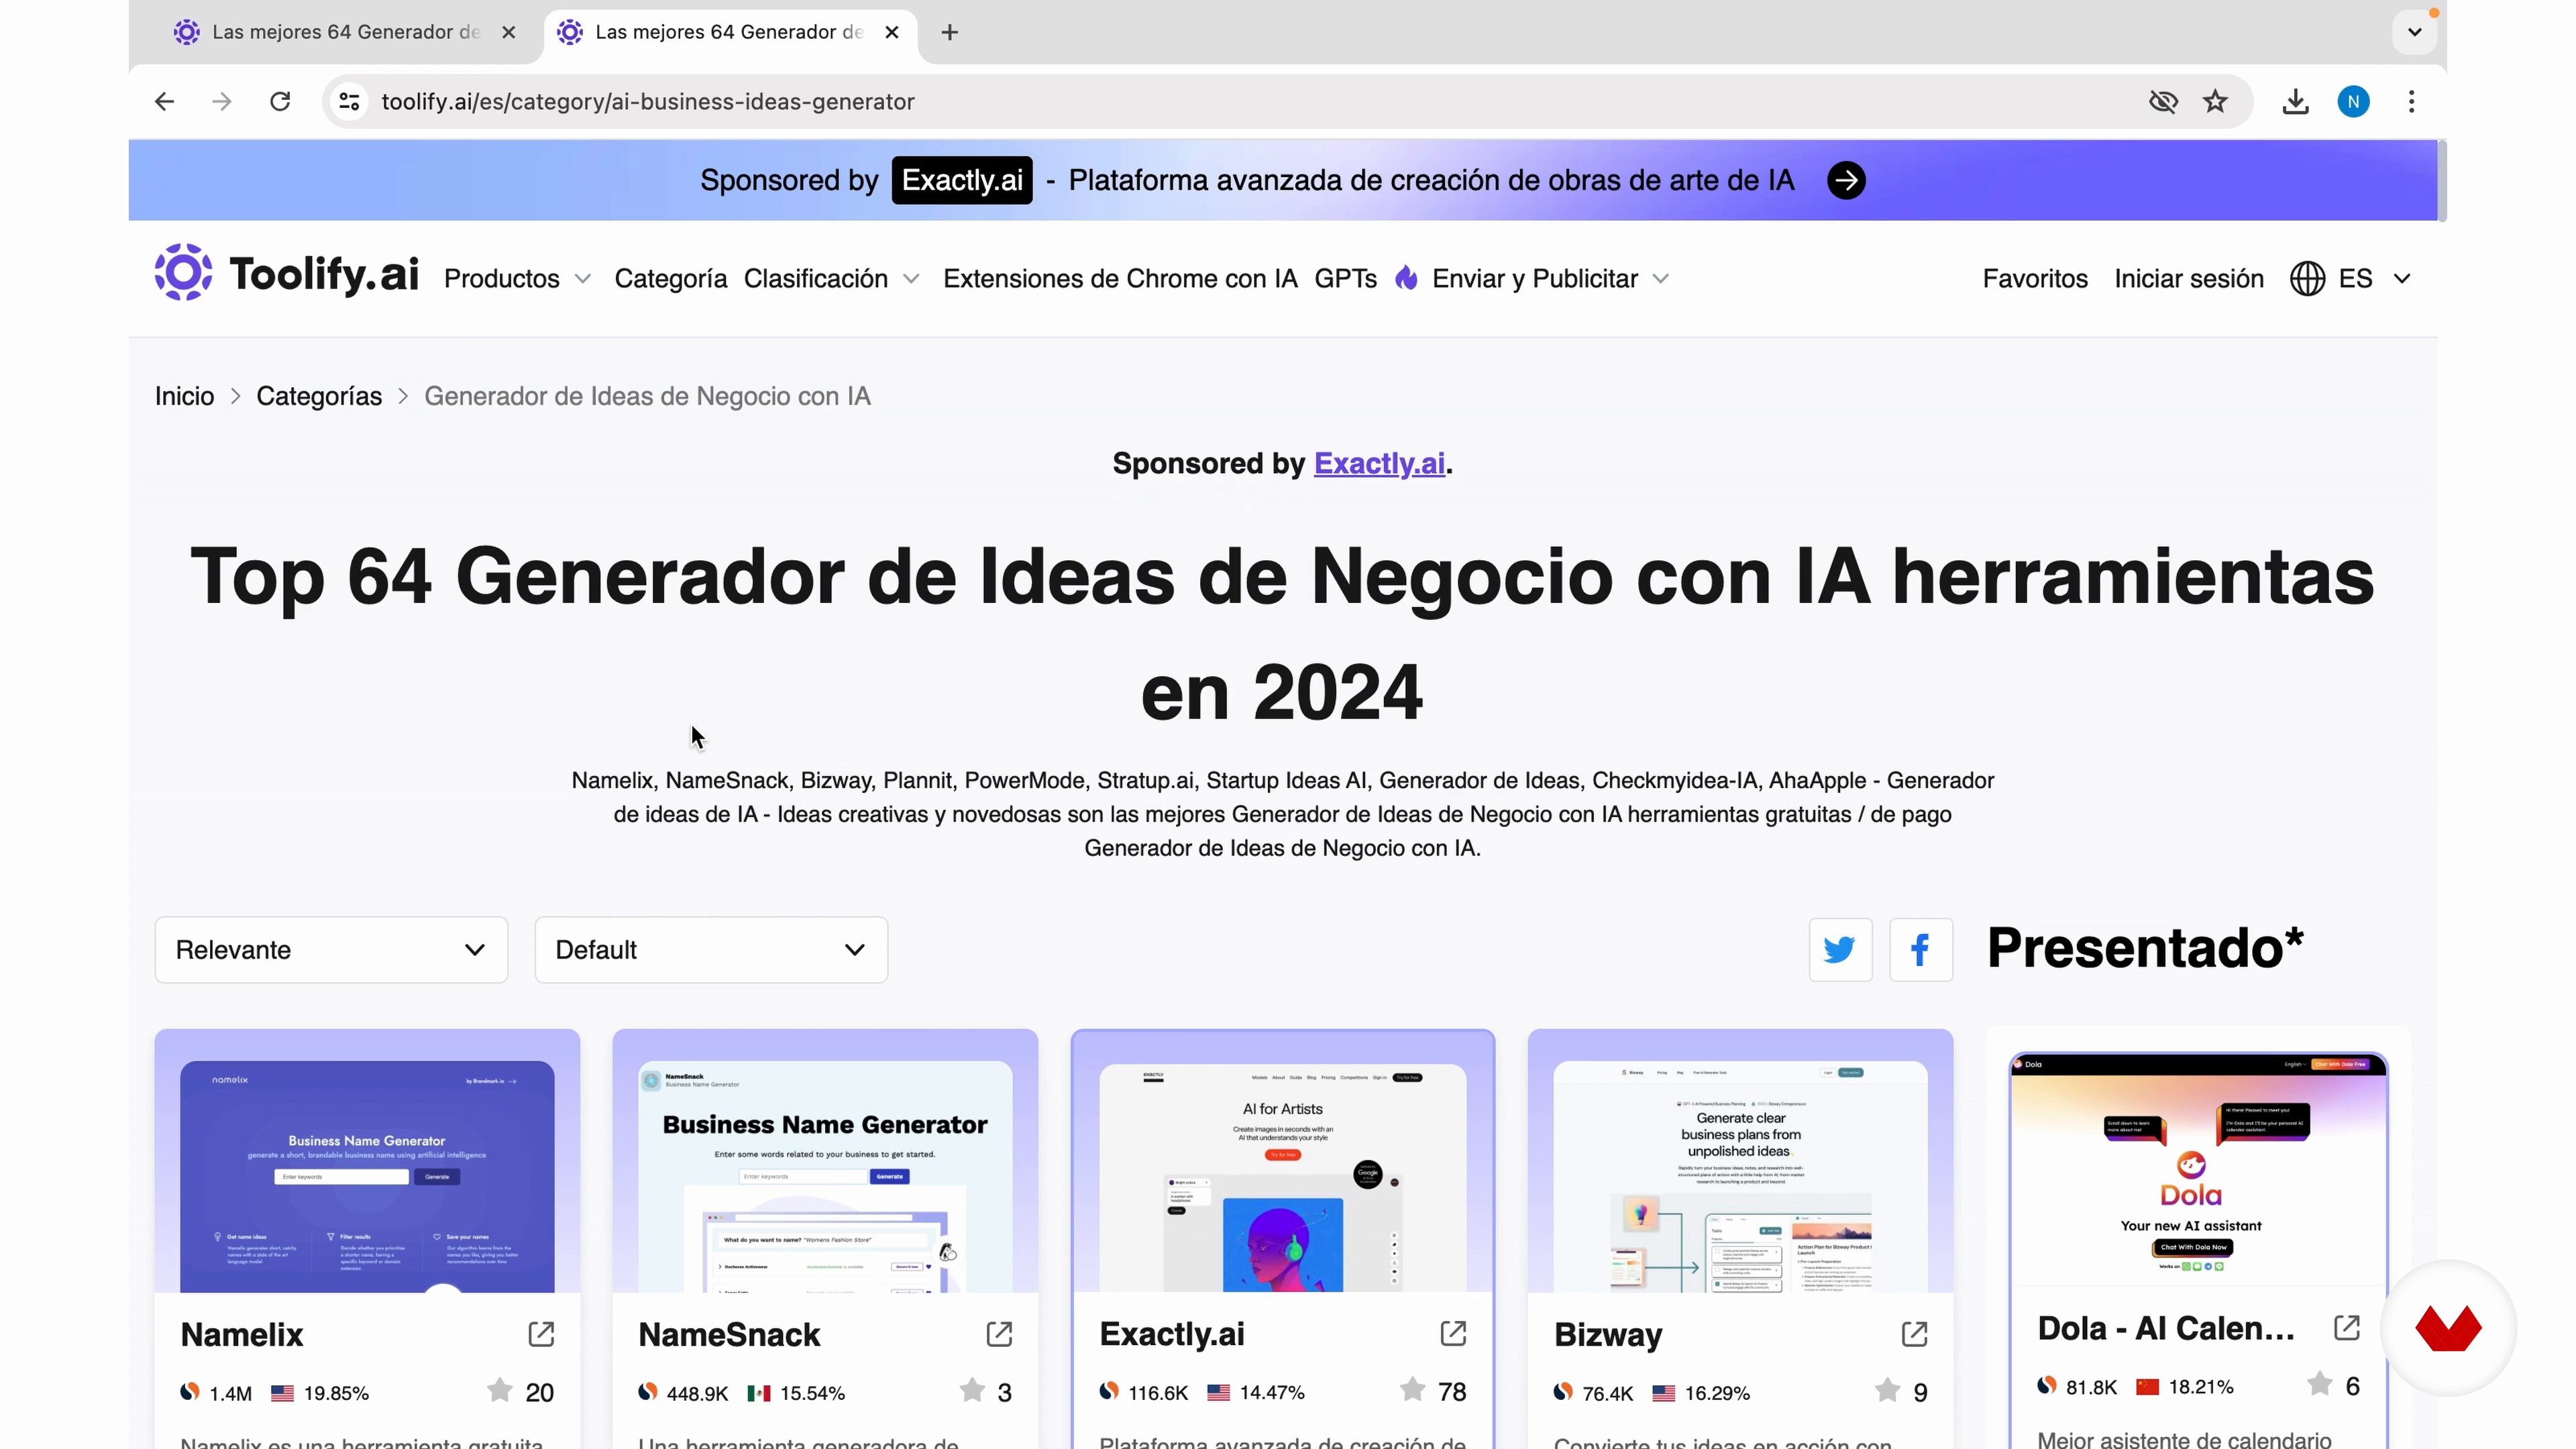Open Exactly.ai card external link icon
This screenshot has height=1449, width=2576.
pyautogui.click(x=1453, y=1332)
